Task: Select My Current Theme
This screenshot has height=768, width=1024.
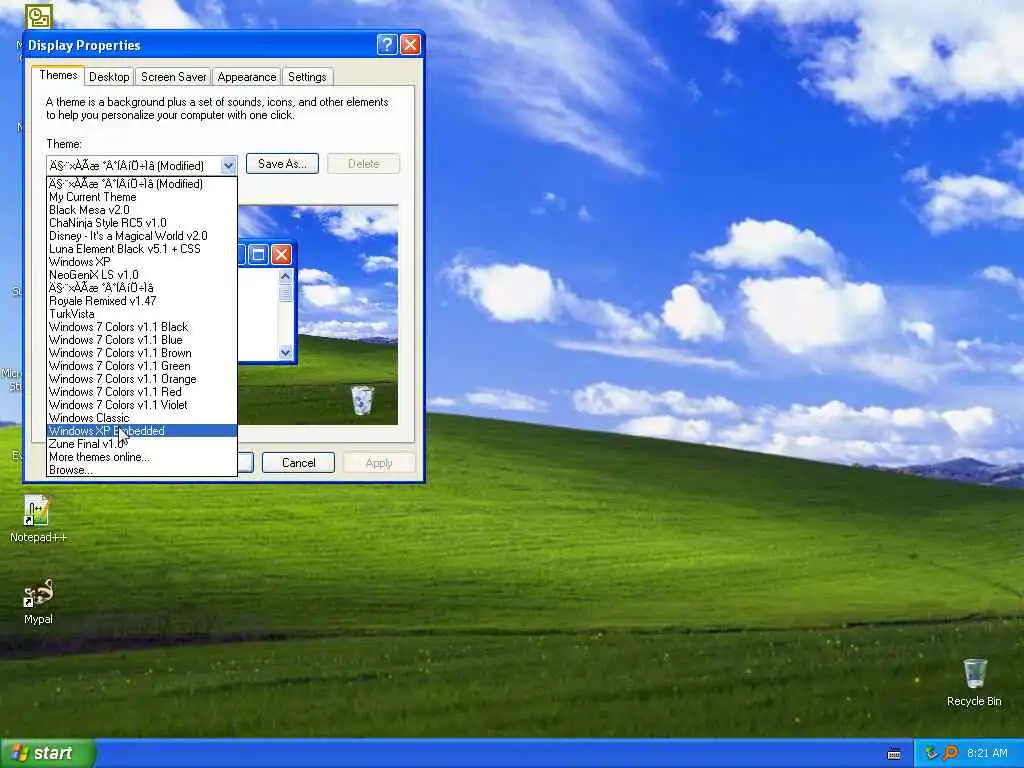Action: pos(142,197)
